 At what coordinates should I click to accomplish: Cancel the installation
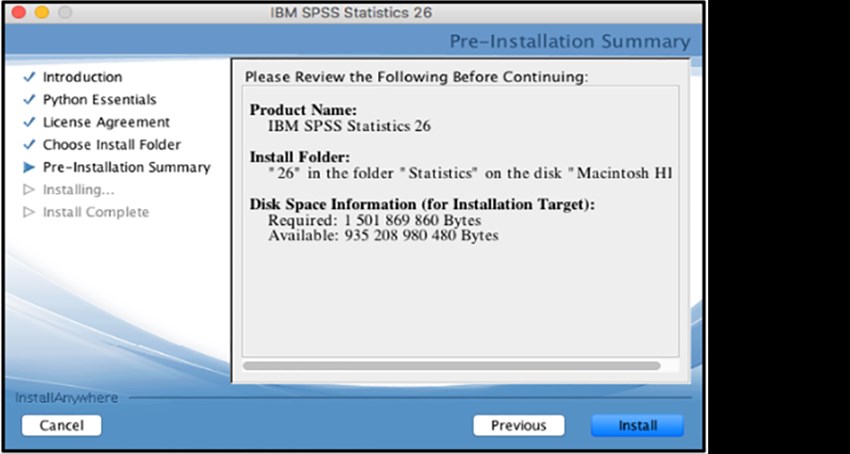(61, 426)
